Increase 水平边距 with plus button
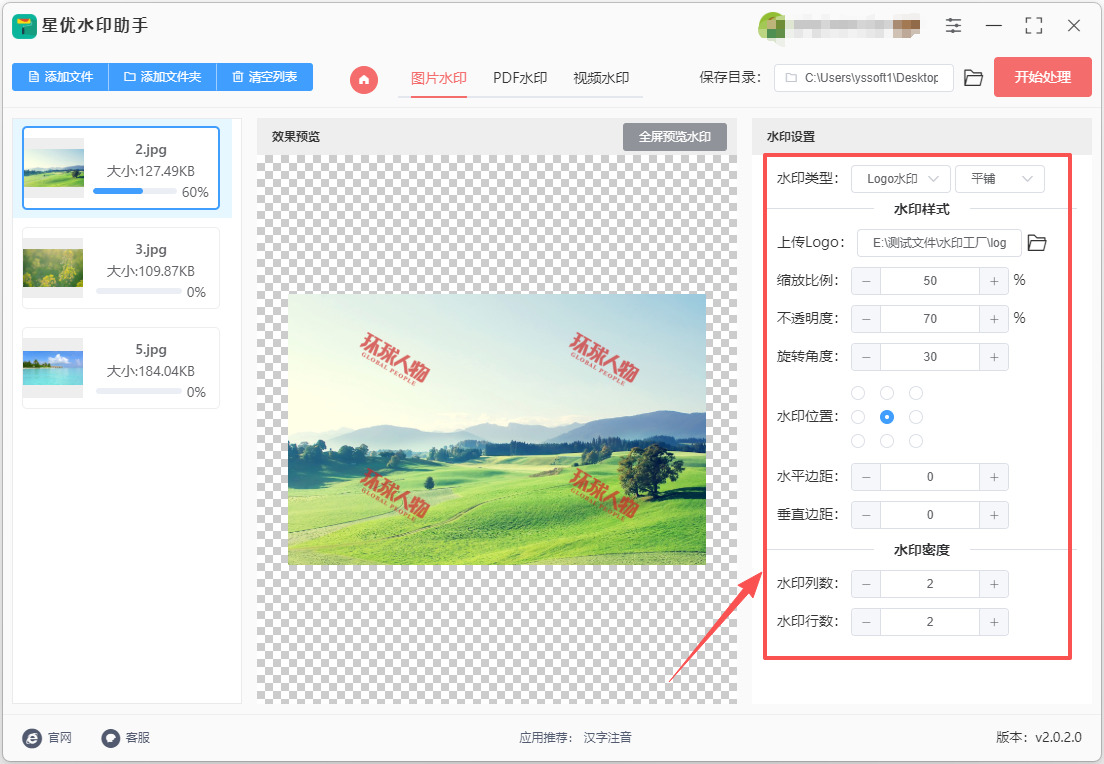The width and height of the screenshot is (1104, 764). (993, 477)
